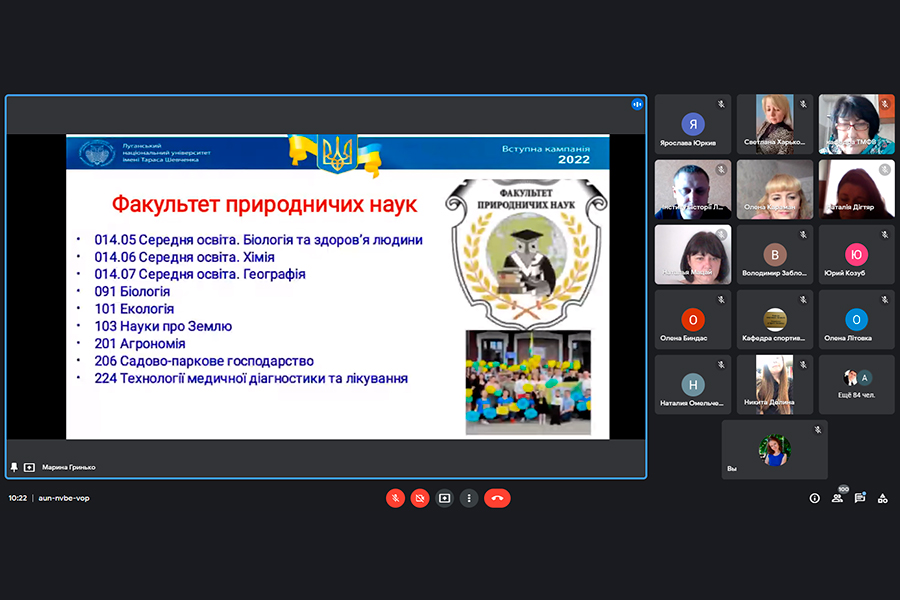This screenshot has height=600, width=900.
Task: Click the present screen button
Action: pos(445,498)
